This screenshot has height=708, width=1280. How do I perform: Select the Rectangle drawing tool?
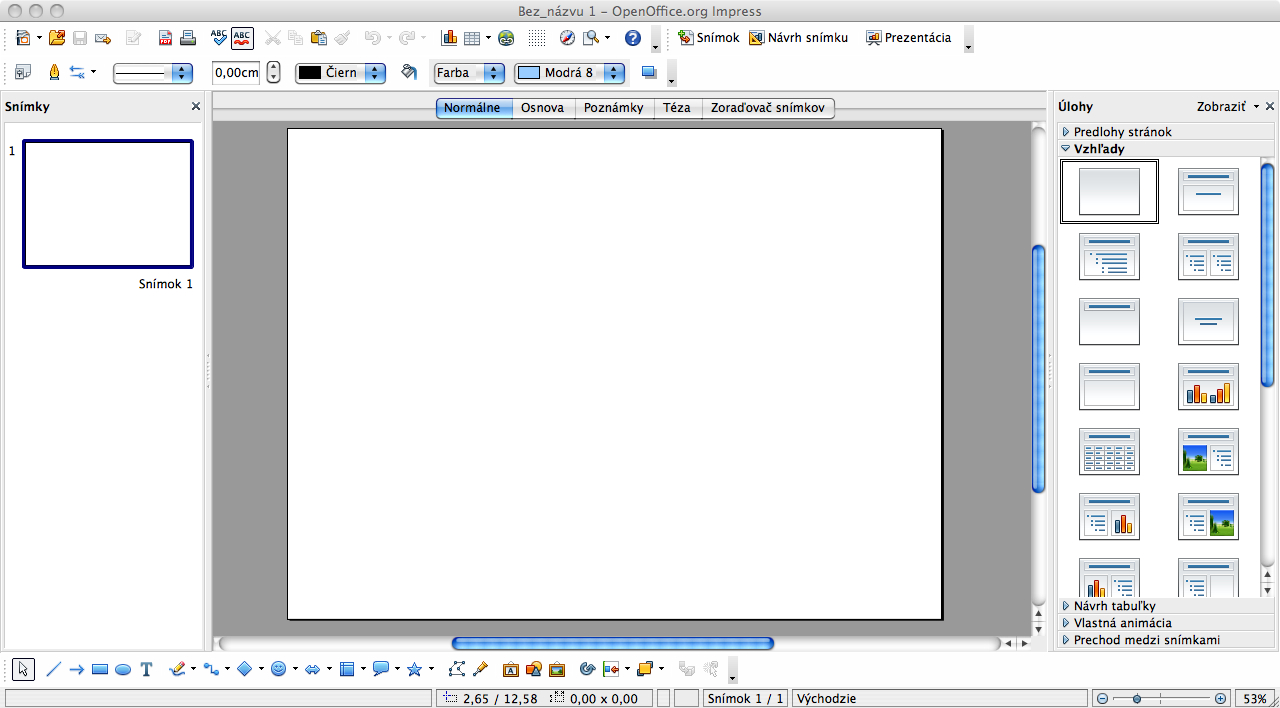coord(100,670)
